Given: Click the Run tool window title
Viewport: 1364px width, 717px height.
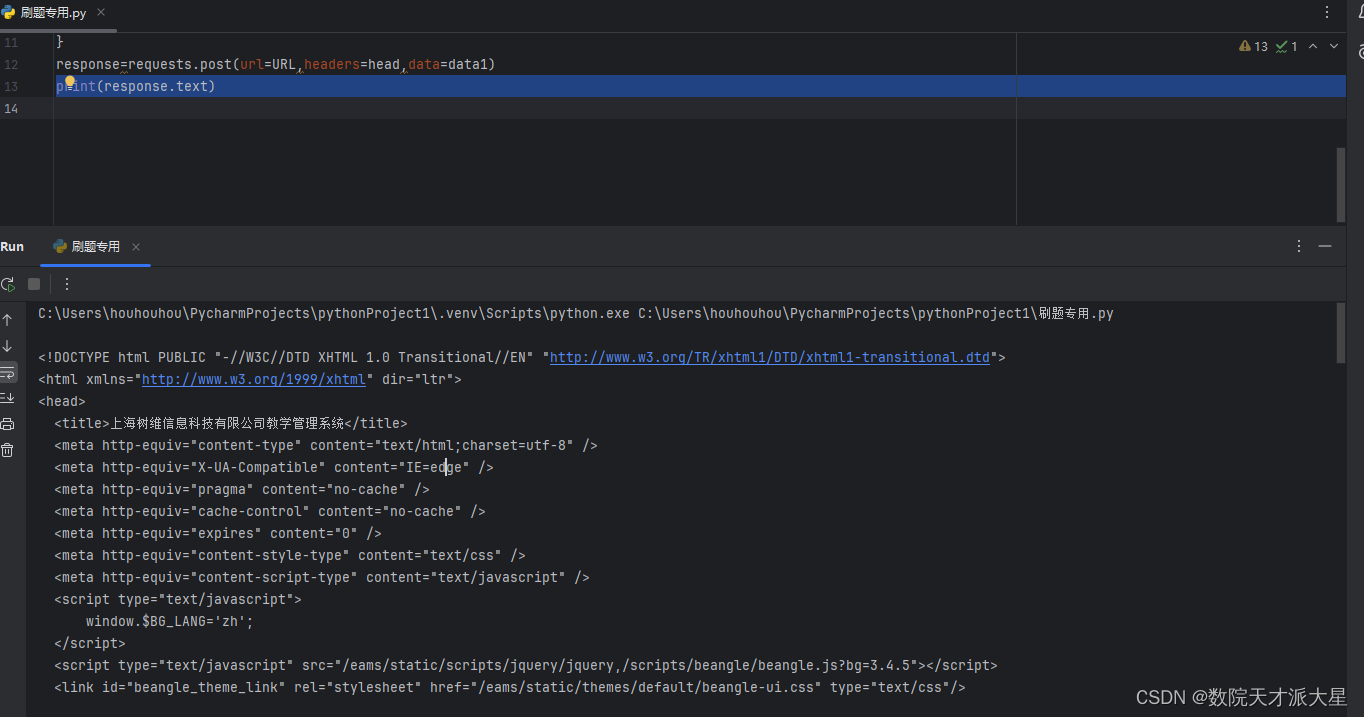Looking at the screenshot, I should tap(12, 246).
